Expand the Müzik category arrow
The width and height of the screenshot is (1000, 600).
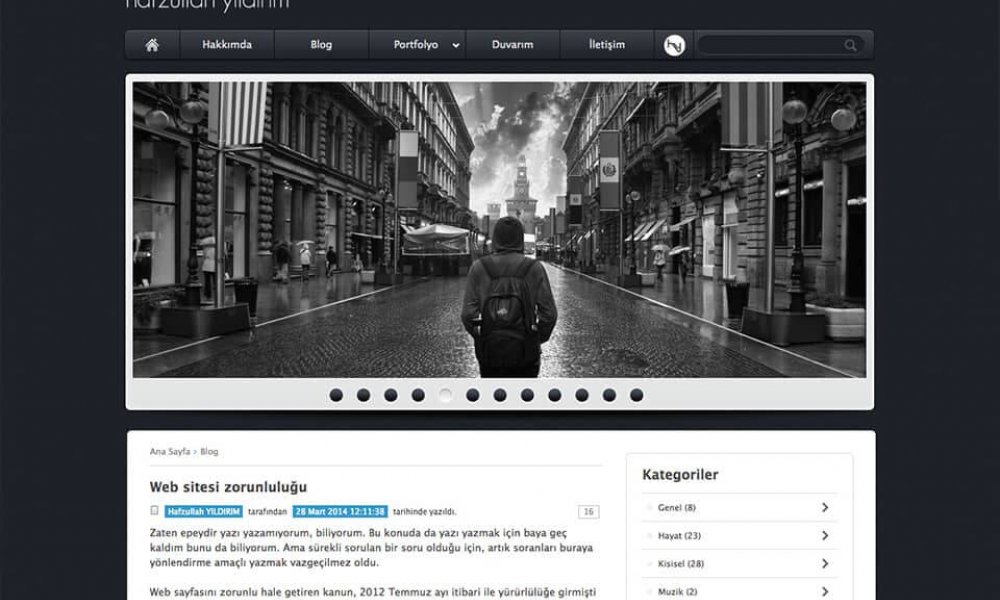[x=825, y=591]
